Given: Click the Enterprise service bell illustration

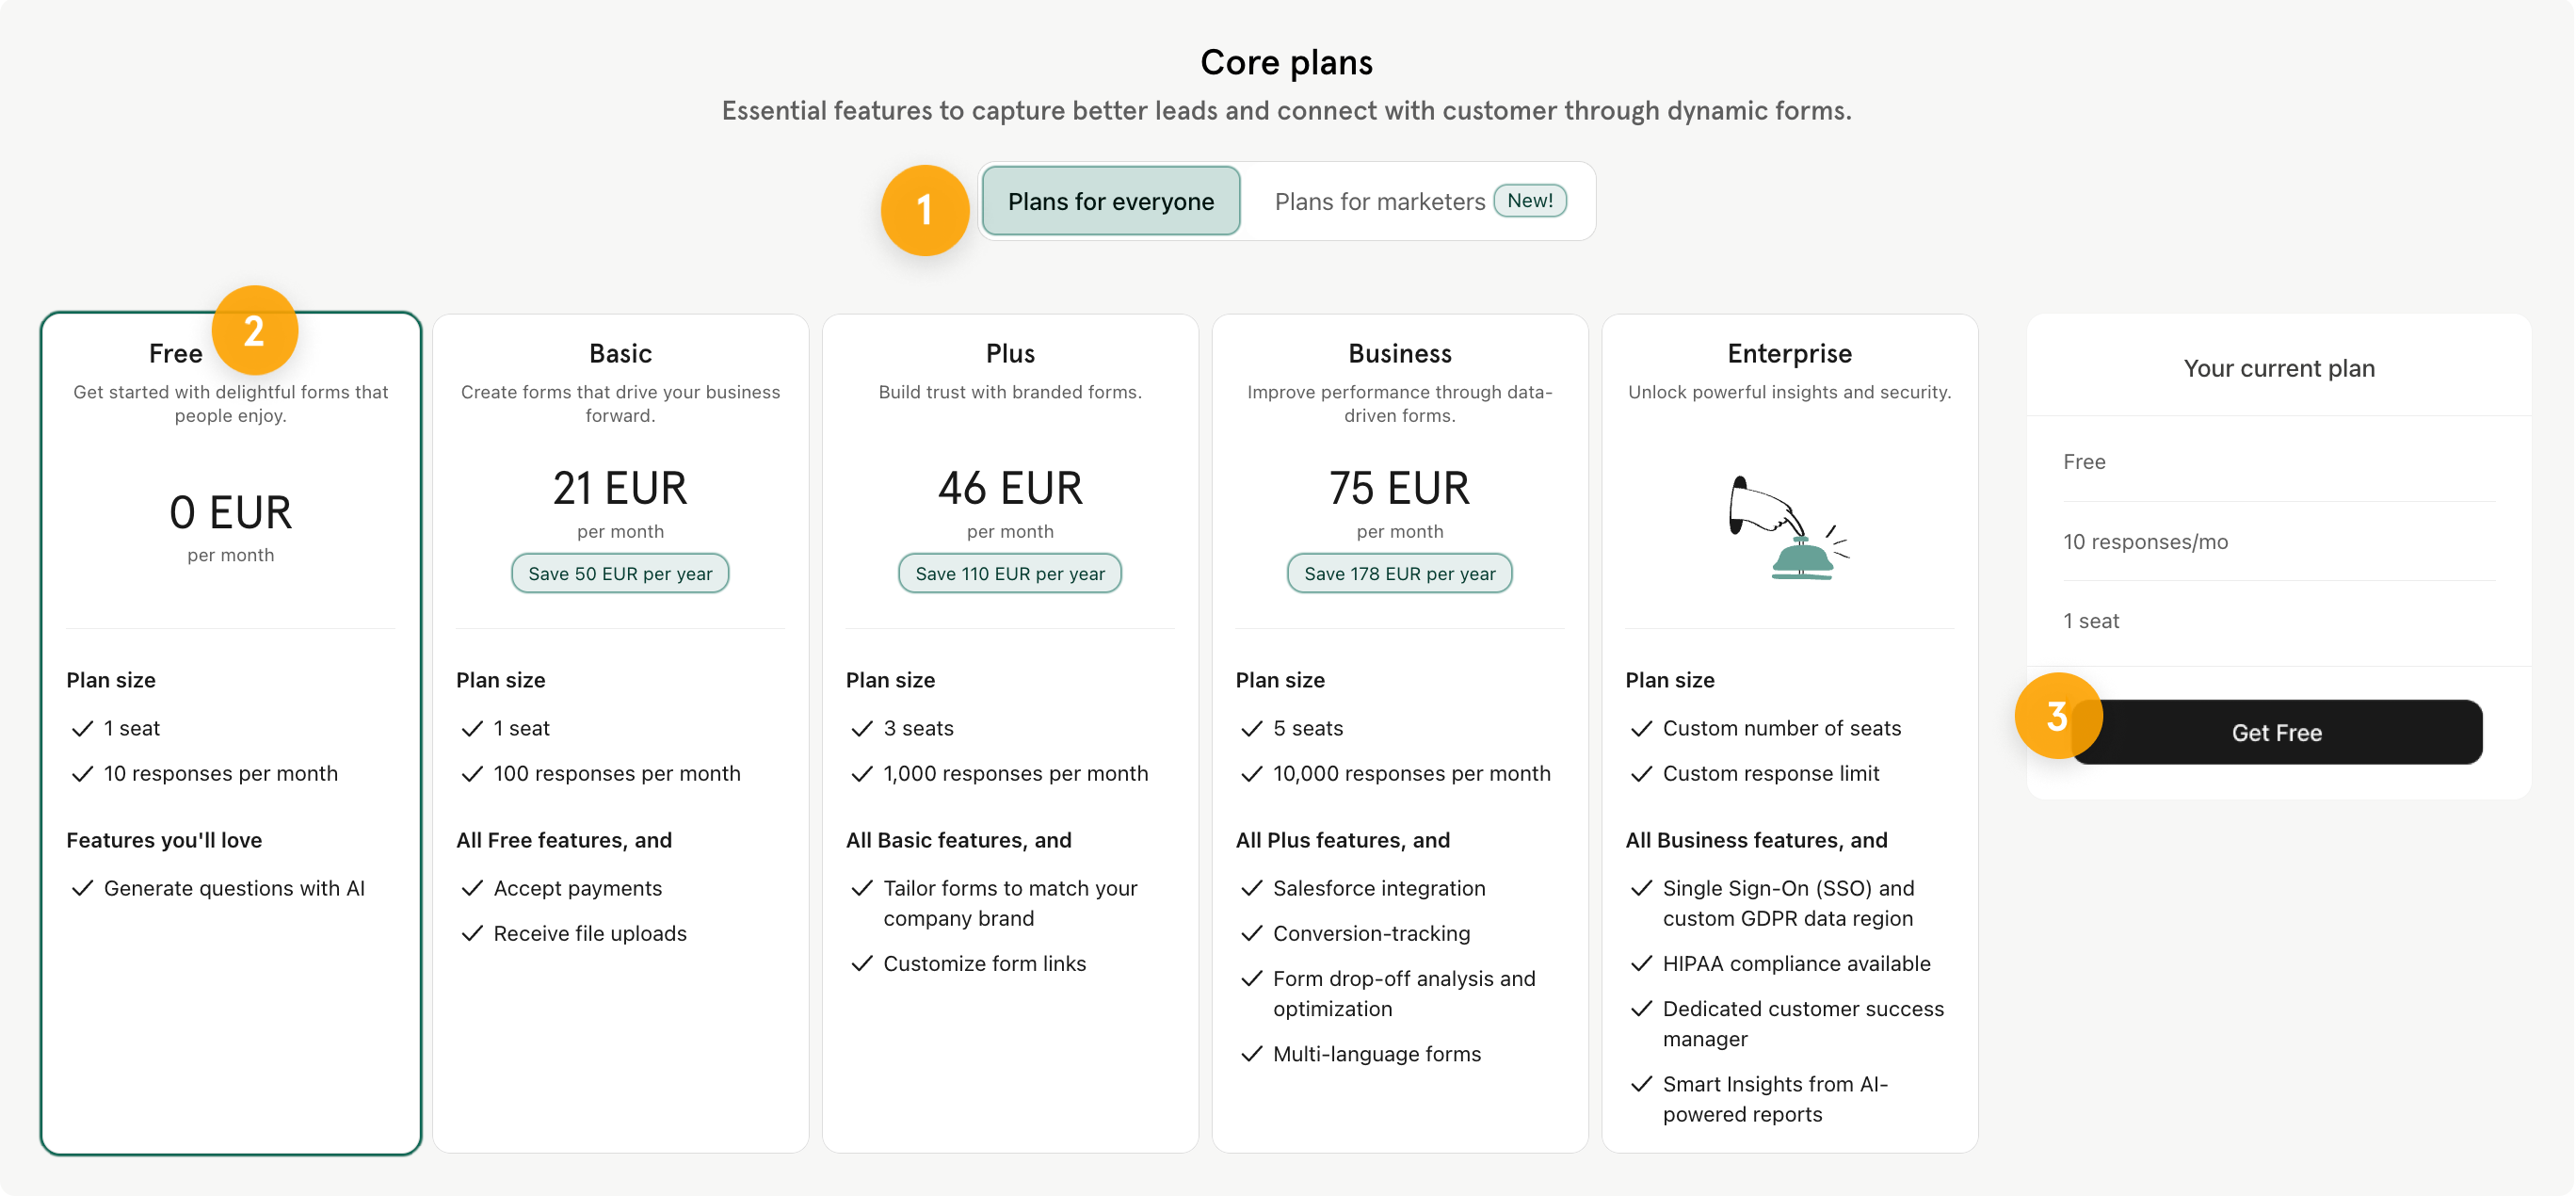Looking at the screenshot, I should [x=1789, y=527].
